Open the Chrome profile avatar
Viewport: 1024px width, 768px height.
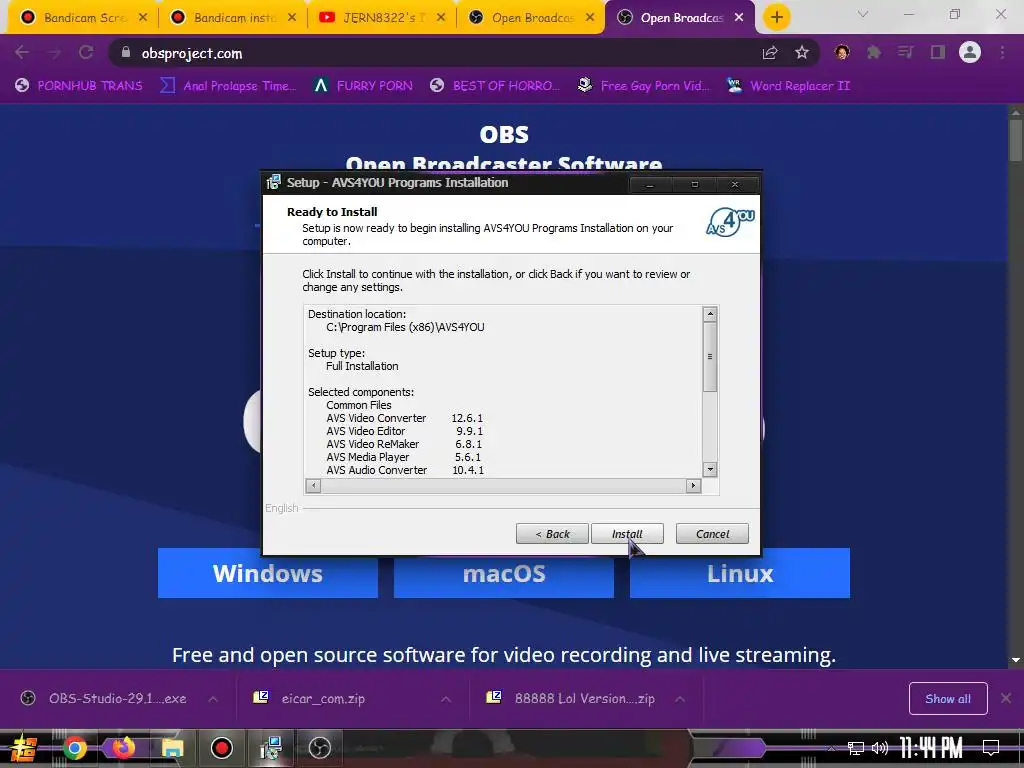(970, 52)
